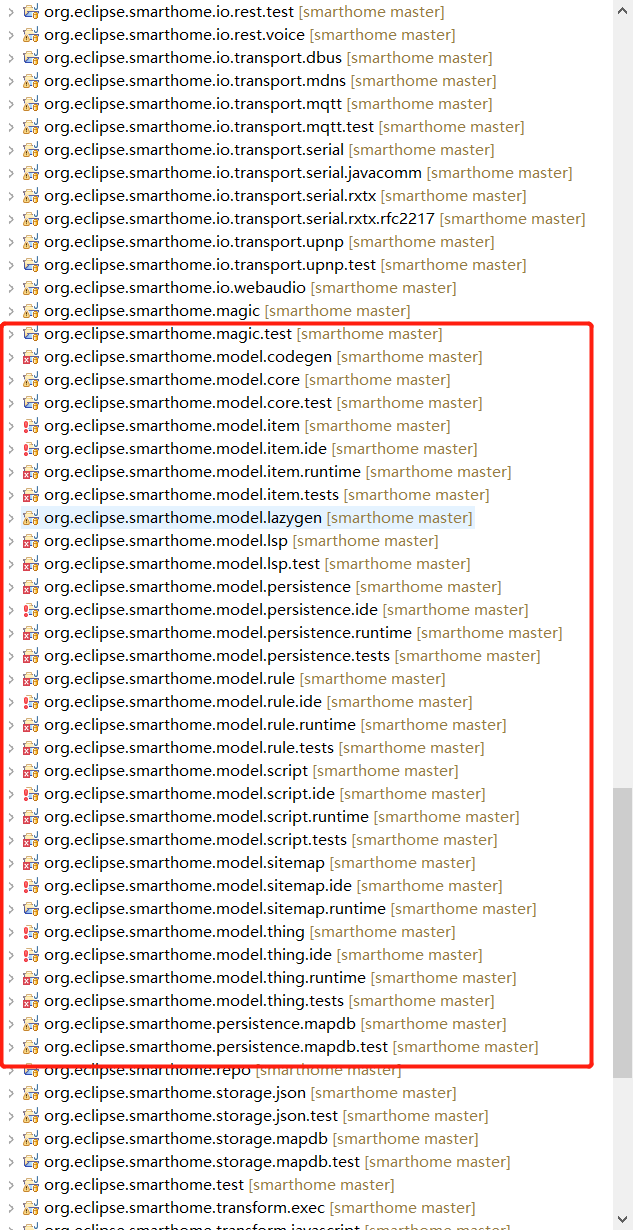
Task: Click project icon of org.eclipse.smarthome.magic.test
Action: point(31,334)
